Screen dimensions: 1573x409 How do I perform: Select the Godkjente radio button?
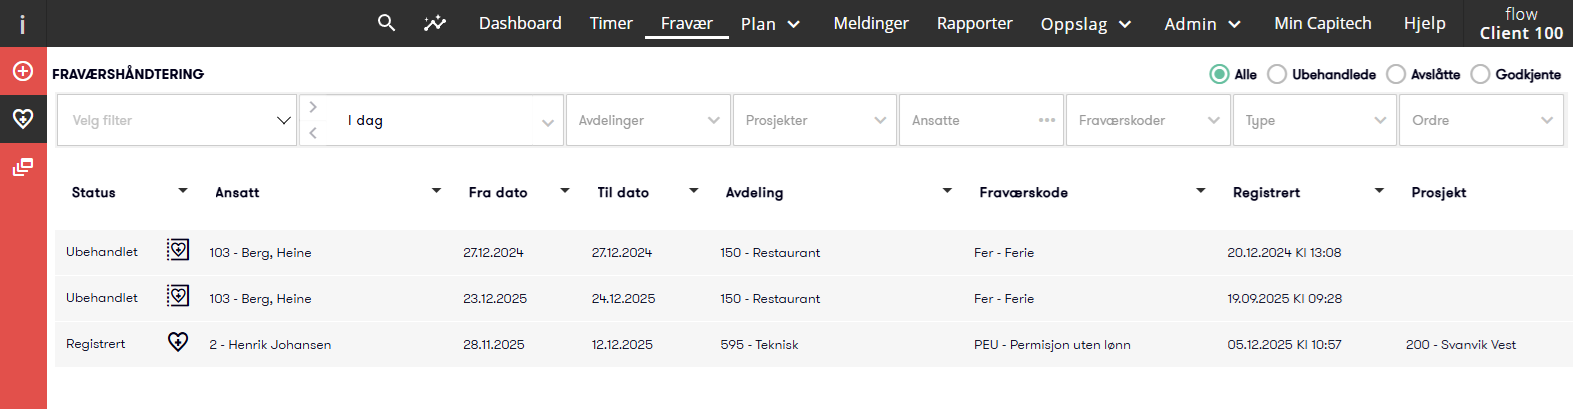(x=1481, y=74)
